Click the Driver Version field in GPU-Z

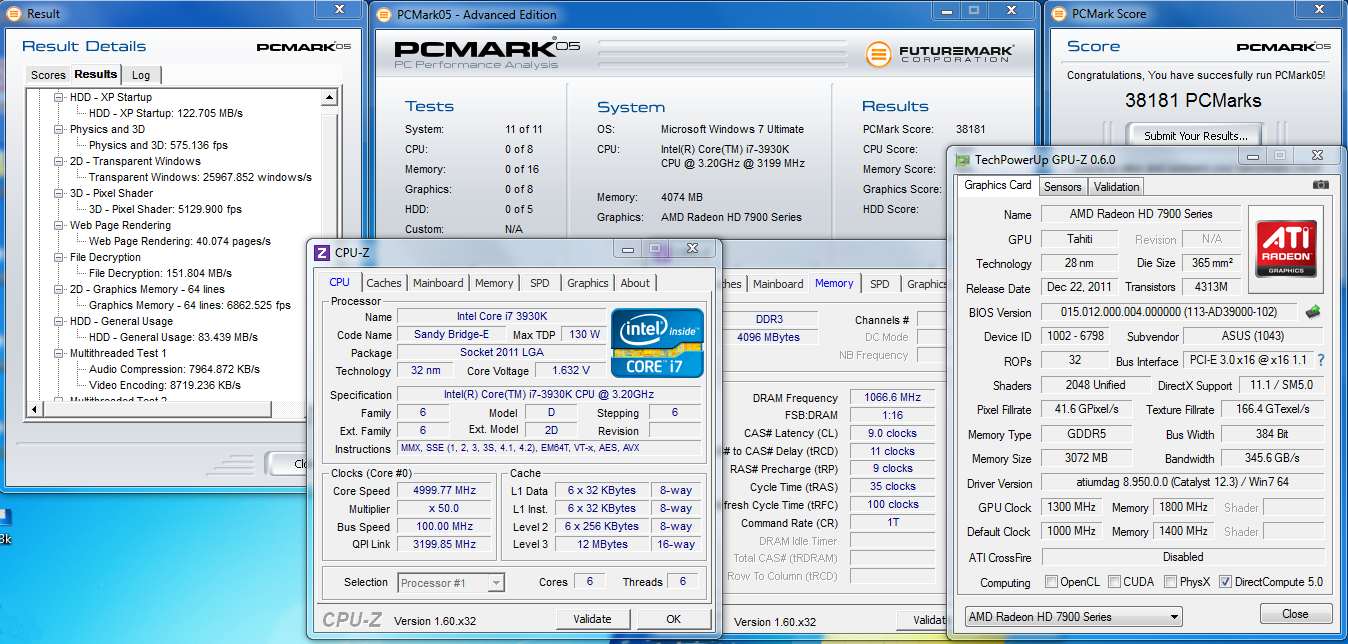coord(1183,483)
